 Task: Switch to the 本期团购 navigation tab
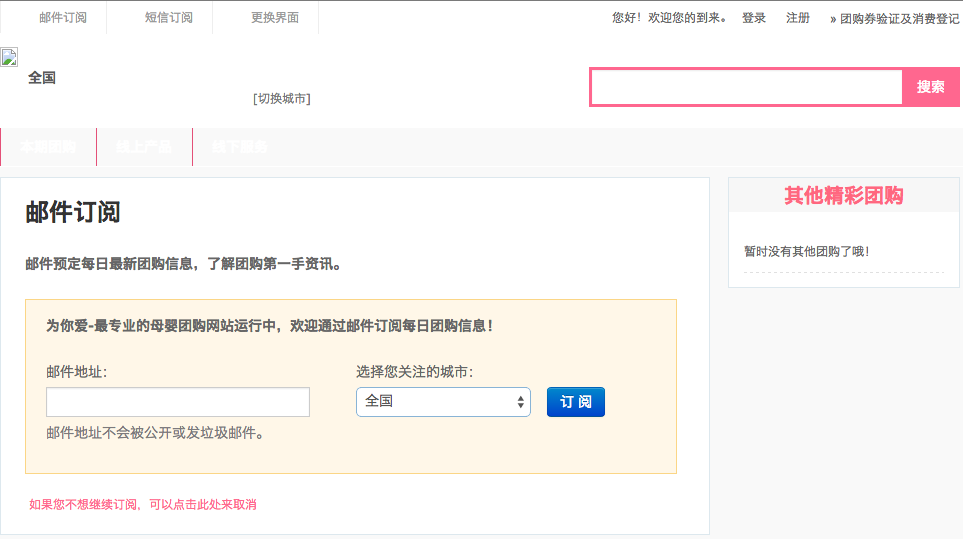click(x=48, y=147)
